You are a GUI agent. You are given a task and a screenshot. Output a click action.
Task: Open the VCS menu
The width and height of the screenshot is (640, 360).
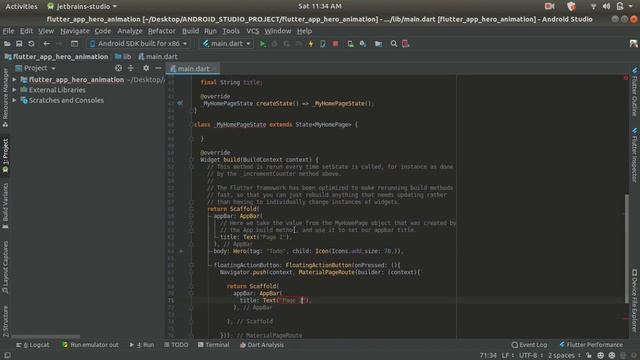coord(252,31)
